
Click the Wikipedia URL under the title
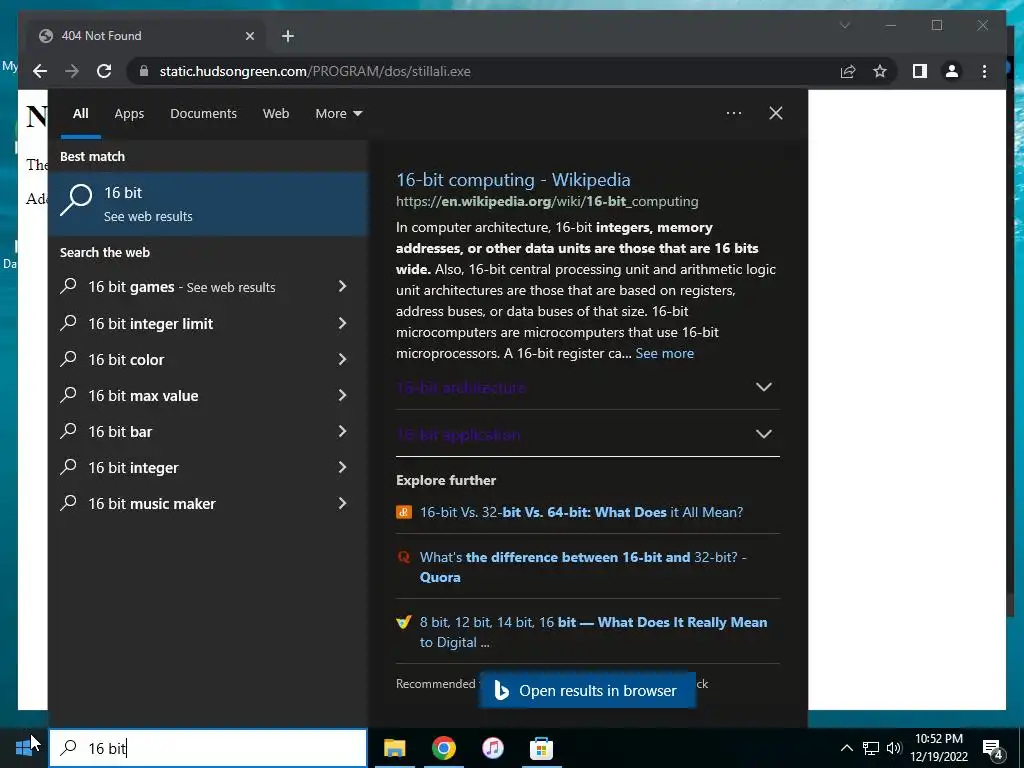tap(547, 201)
